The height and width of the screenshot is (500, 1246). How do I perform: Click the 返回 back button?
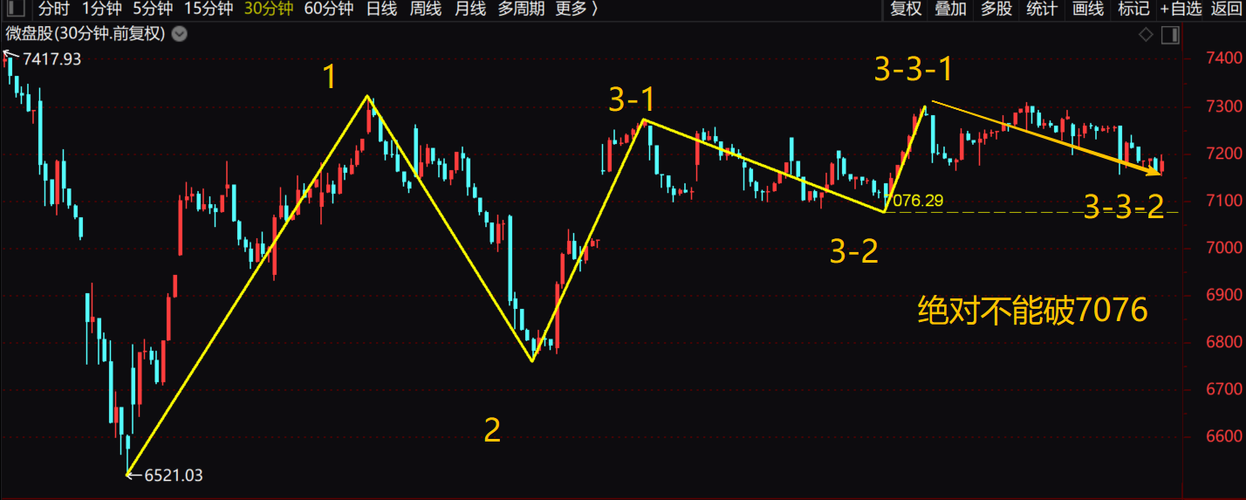(1226, 9)
